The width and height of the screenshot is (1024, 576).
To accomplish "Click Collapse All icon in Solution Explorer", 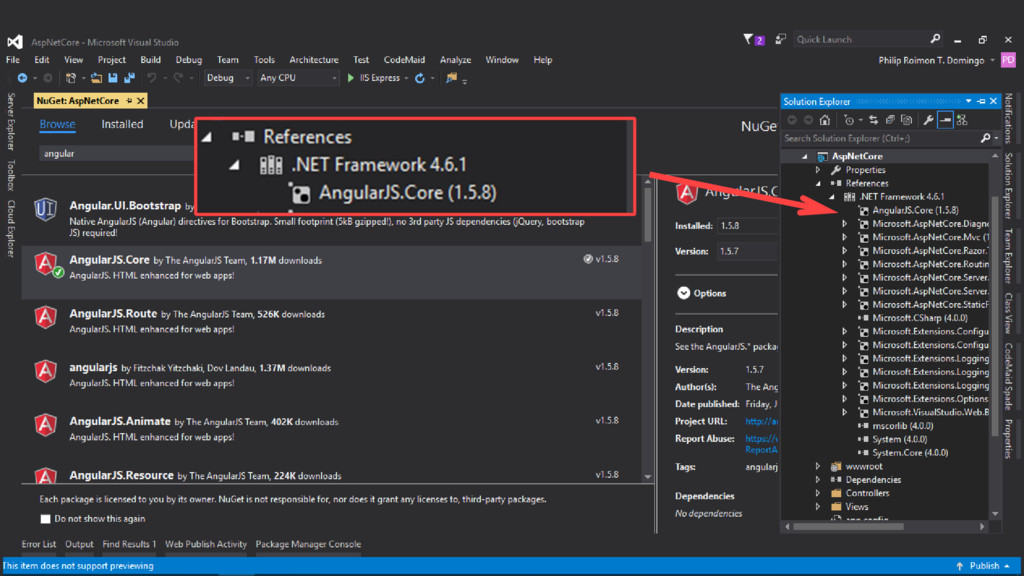I will (889, 120).
